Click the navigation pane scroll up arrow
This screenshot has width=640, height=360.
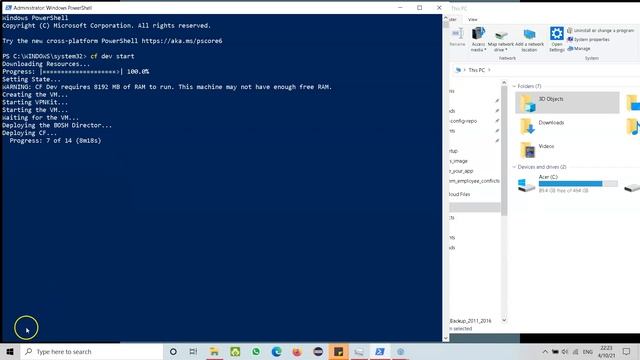pyautogui.click(x=504, y=83)
